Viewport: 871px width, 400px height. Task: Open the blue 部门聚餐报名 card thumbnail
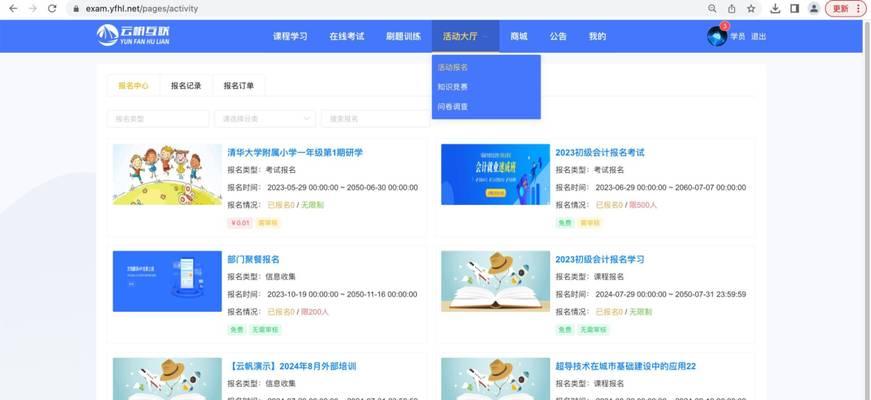pyautogui.click(x=167, y=281)
